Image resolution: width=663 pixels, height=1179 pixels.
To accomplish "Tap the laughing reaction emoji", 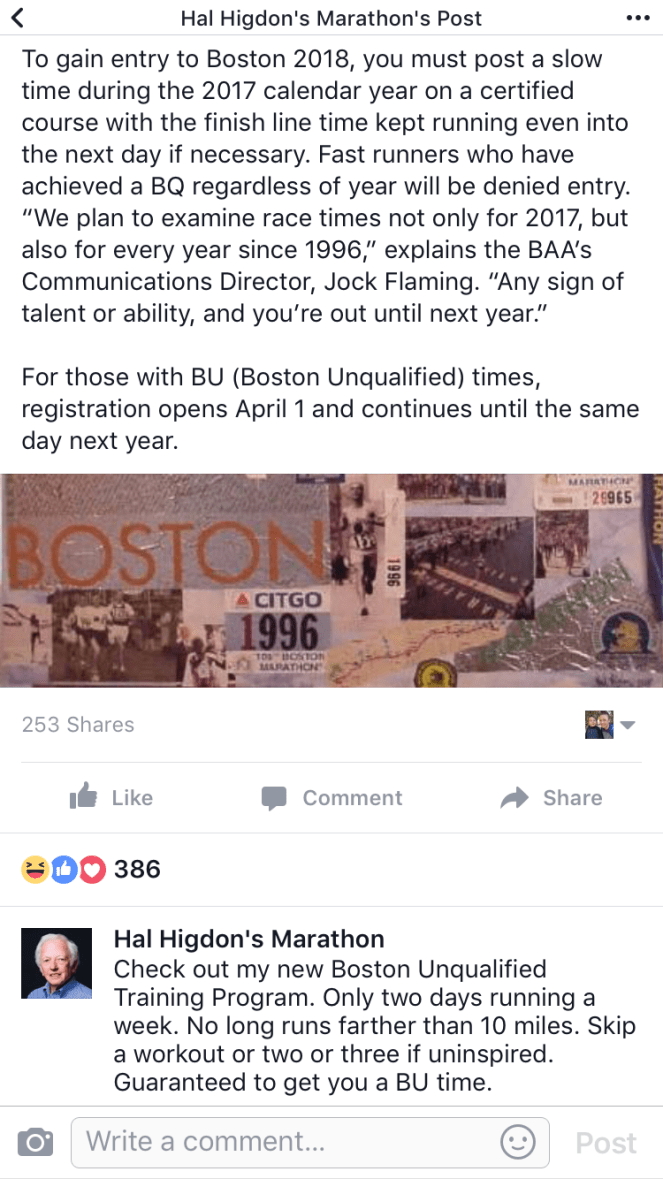I will point(35,870).
